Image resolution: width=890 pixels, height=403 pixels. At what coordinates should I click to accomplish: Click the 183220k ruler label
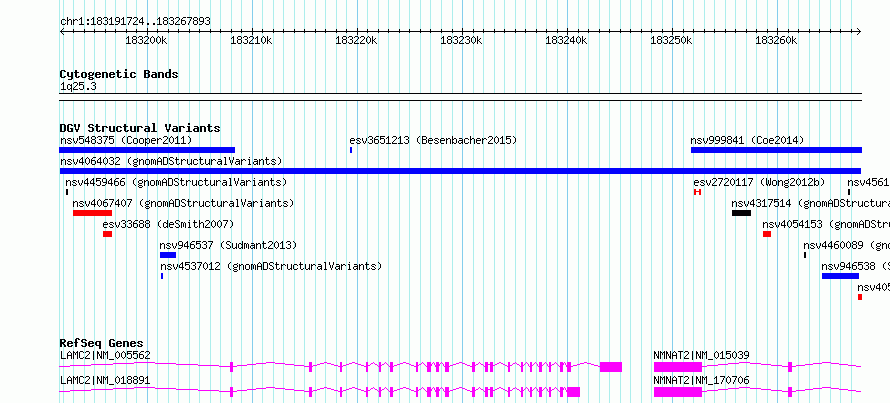click(356, 40)
